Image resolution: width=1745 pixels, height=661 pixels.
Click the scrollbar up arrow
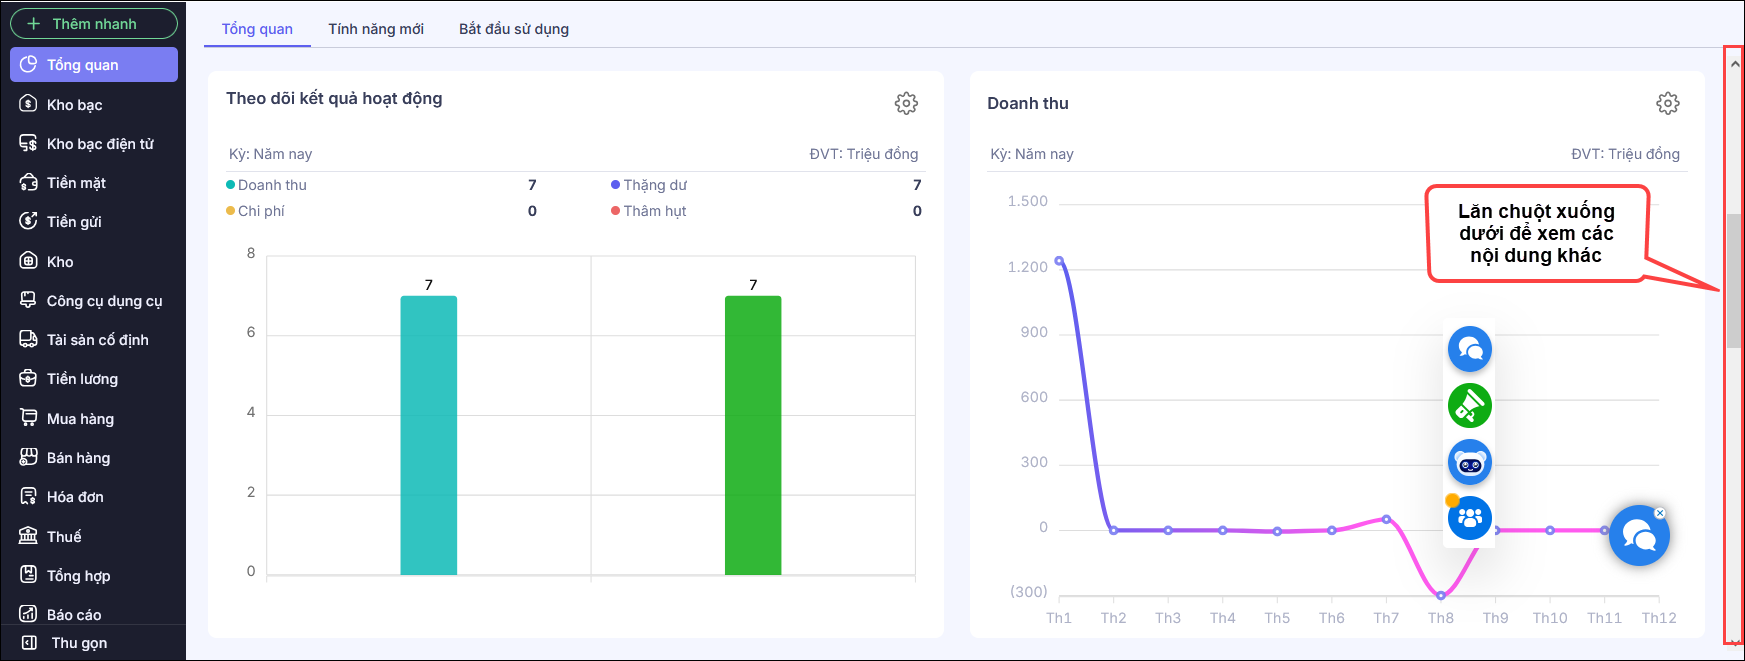coord(1734,64)
